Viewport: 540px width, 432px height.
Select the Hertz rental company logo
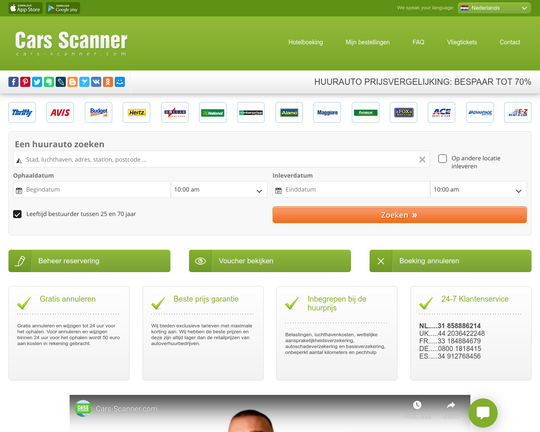(x=136, y=112)
